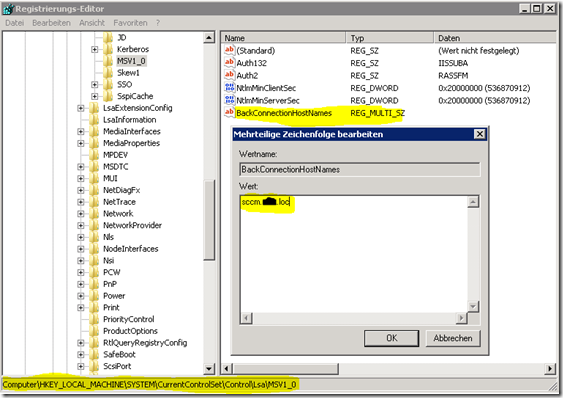Image resolution: width=563 pixels, height=398 pixels.
Task: Sort by the Name column header
Action: 283,38
